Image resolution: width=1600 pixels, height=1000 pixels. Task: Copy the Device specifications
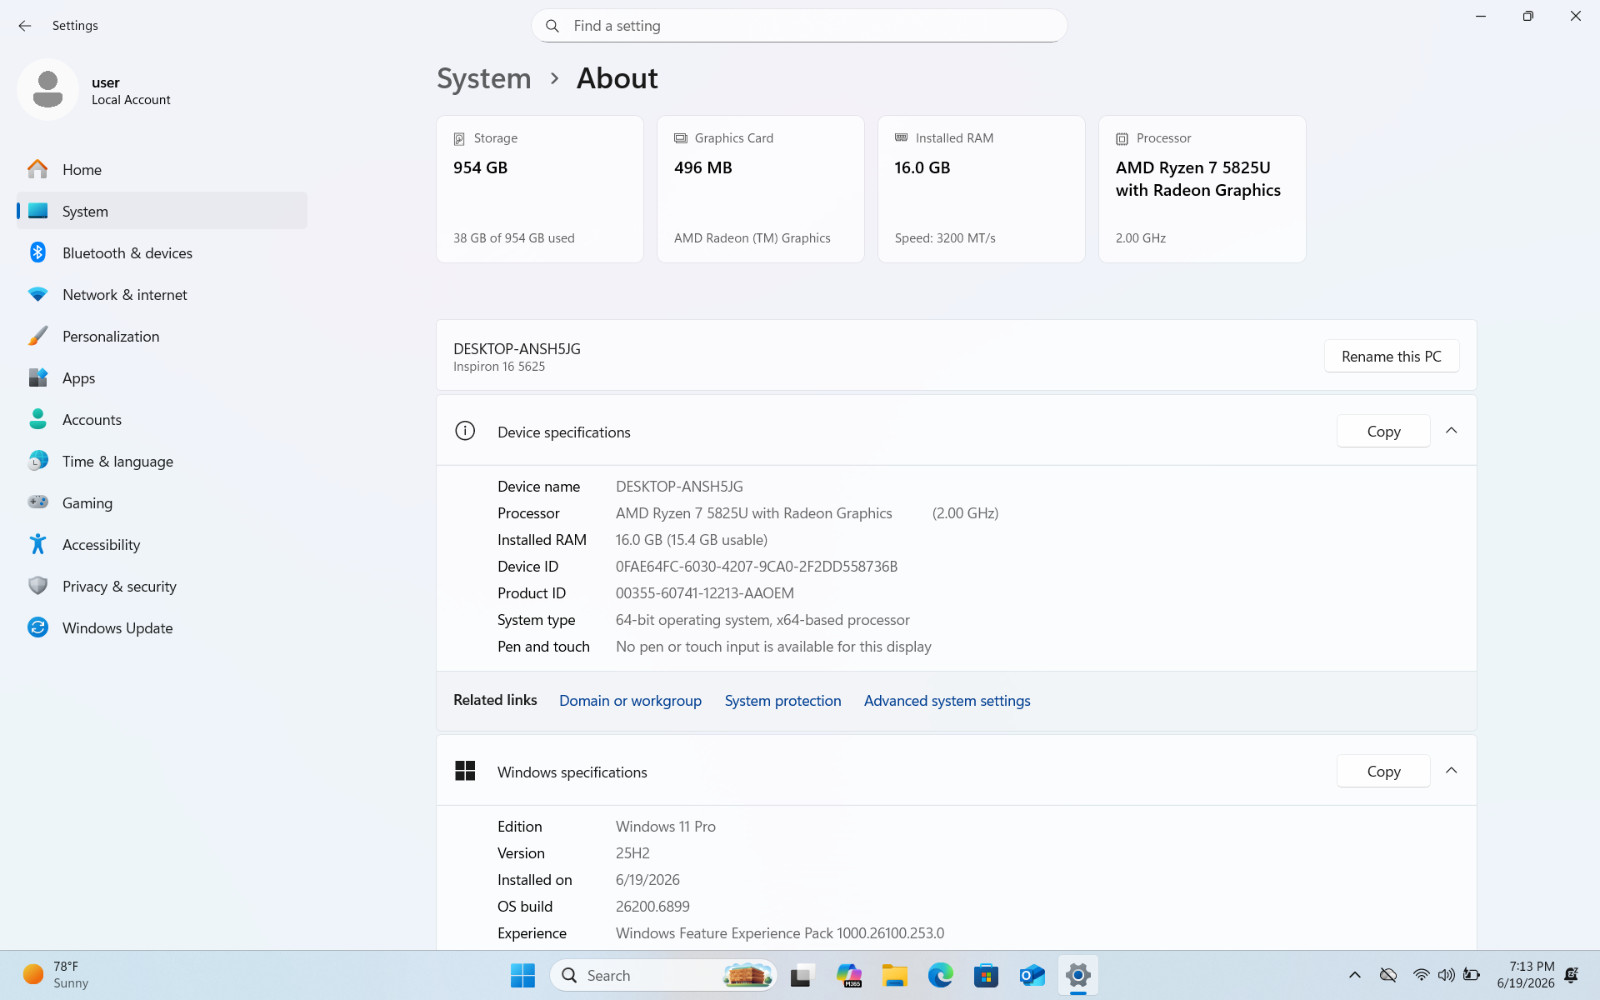1383,432
